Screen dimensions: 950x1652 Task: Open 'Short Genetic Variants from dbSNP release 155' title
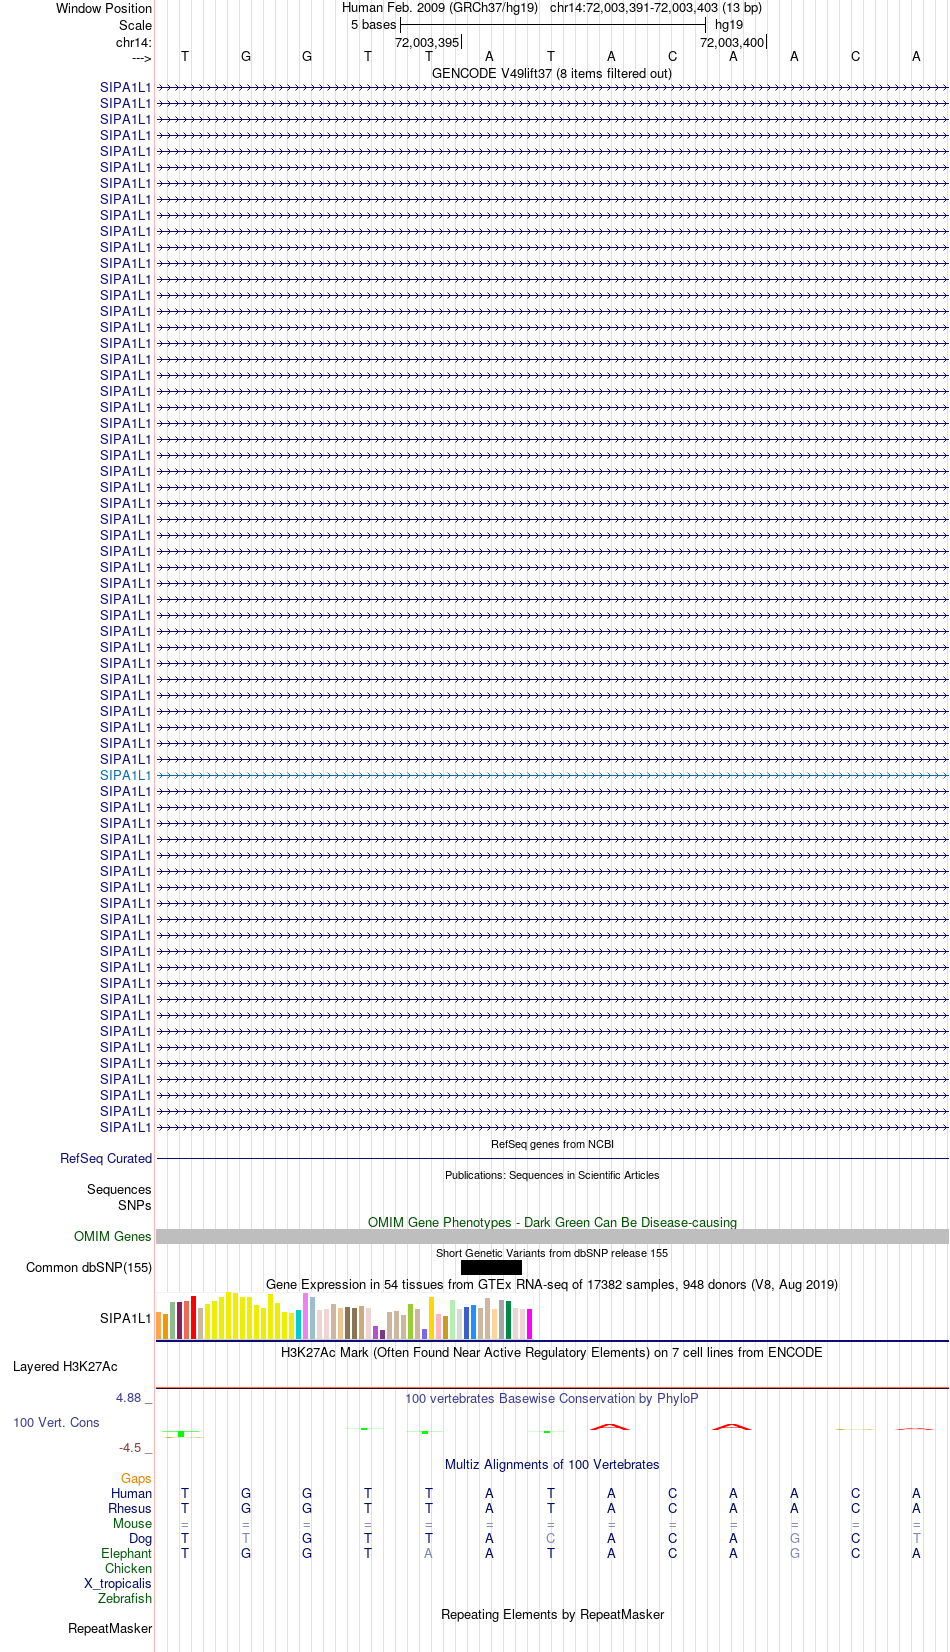pyautogui.click(x=552, y=1253)
